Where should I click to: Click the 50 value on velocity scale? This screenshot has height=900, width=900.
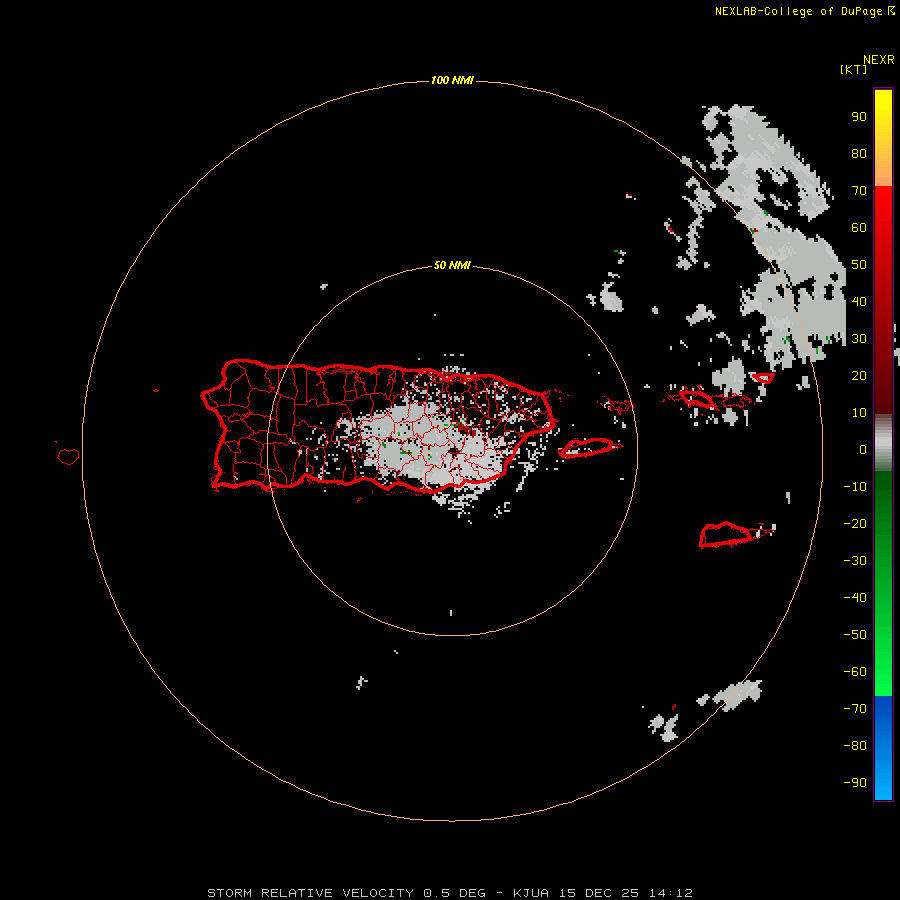(x=859, y=265)
